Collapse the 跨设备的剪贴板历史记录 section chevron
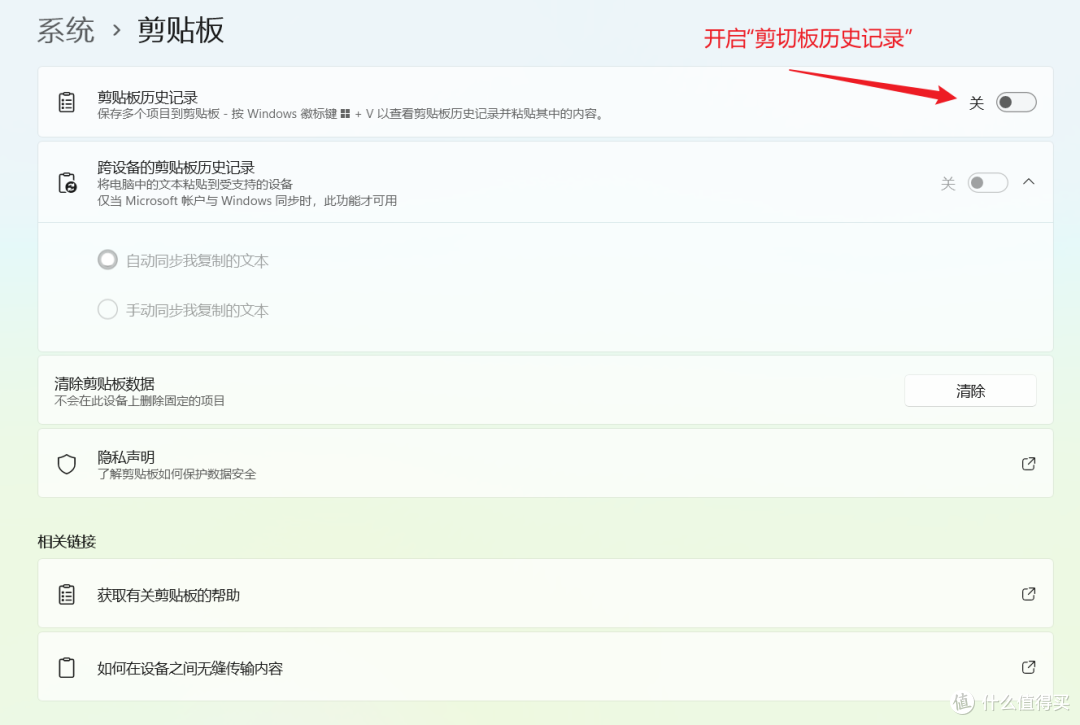The height and width of the screenshot is (725, 1080). 1028,182
